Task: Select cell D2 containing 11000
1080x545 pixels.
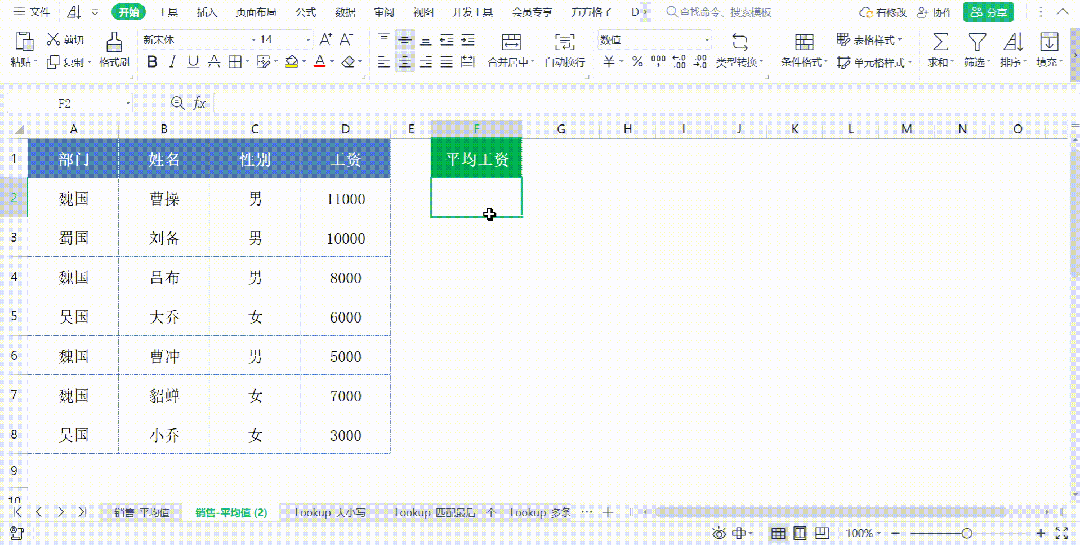Action: coord(345,199)
